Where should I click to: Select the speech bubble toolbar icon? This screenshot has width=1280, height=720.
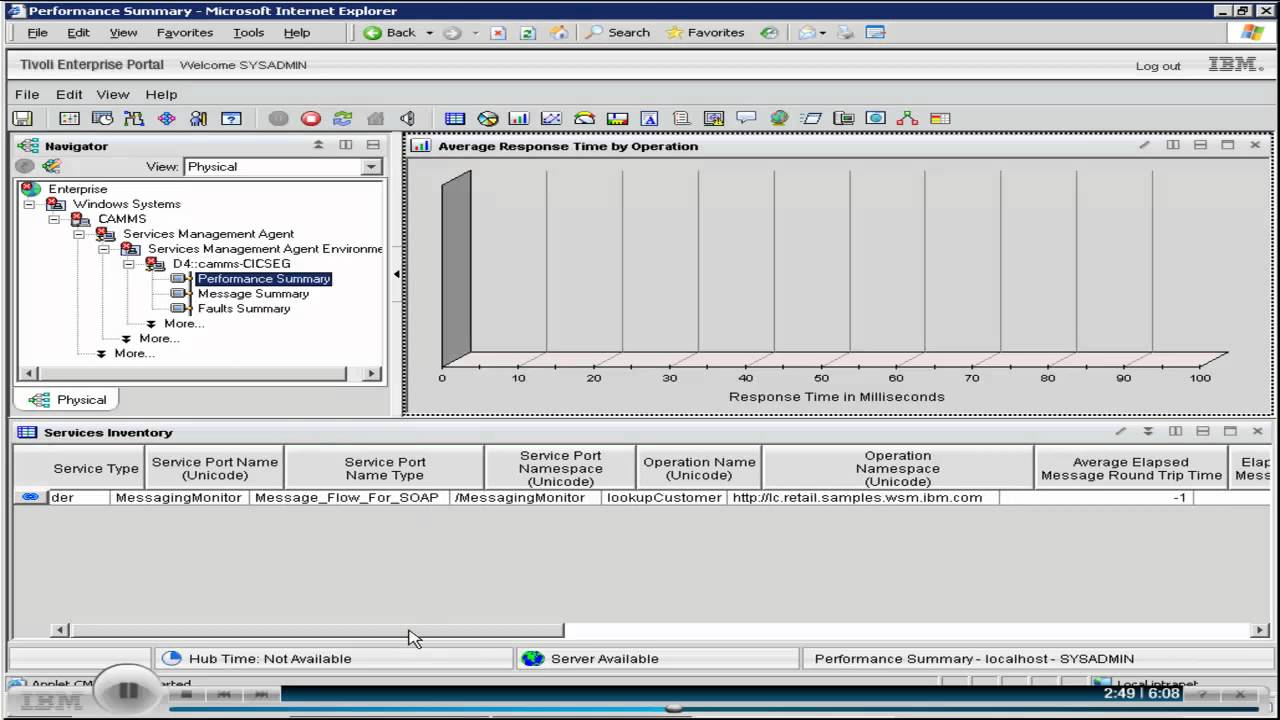click(x=746, y=118)
